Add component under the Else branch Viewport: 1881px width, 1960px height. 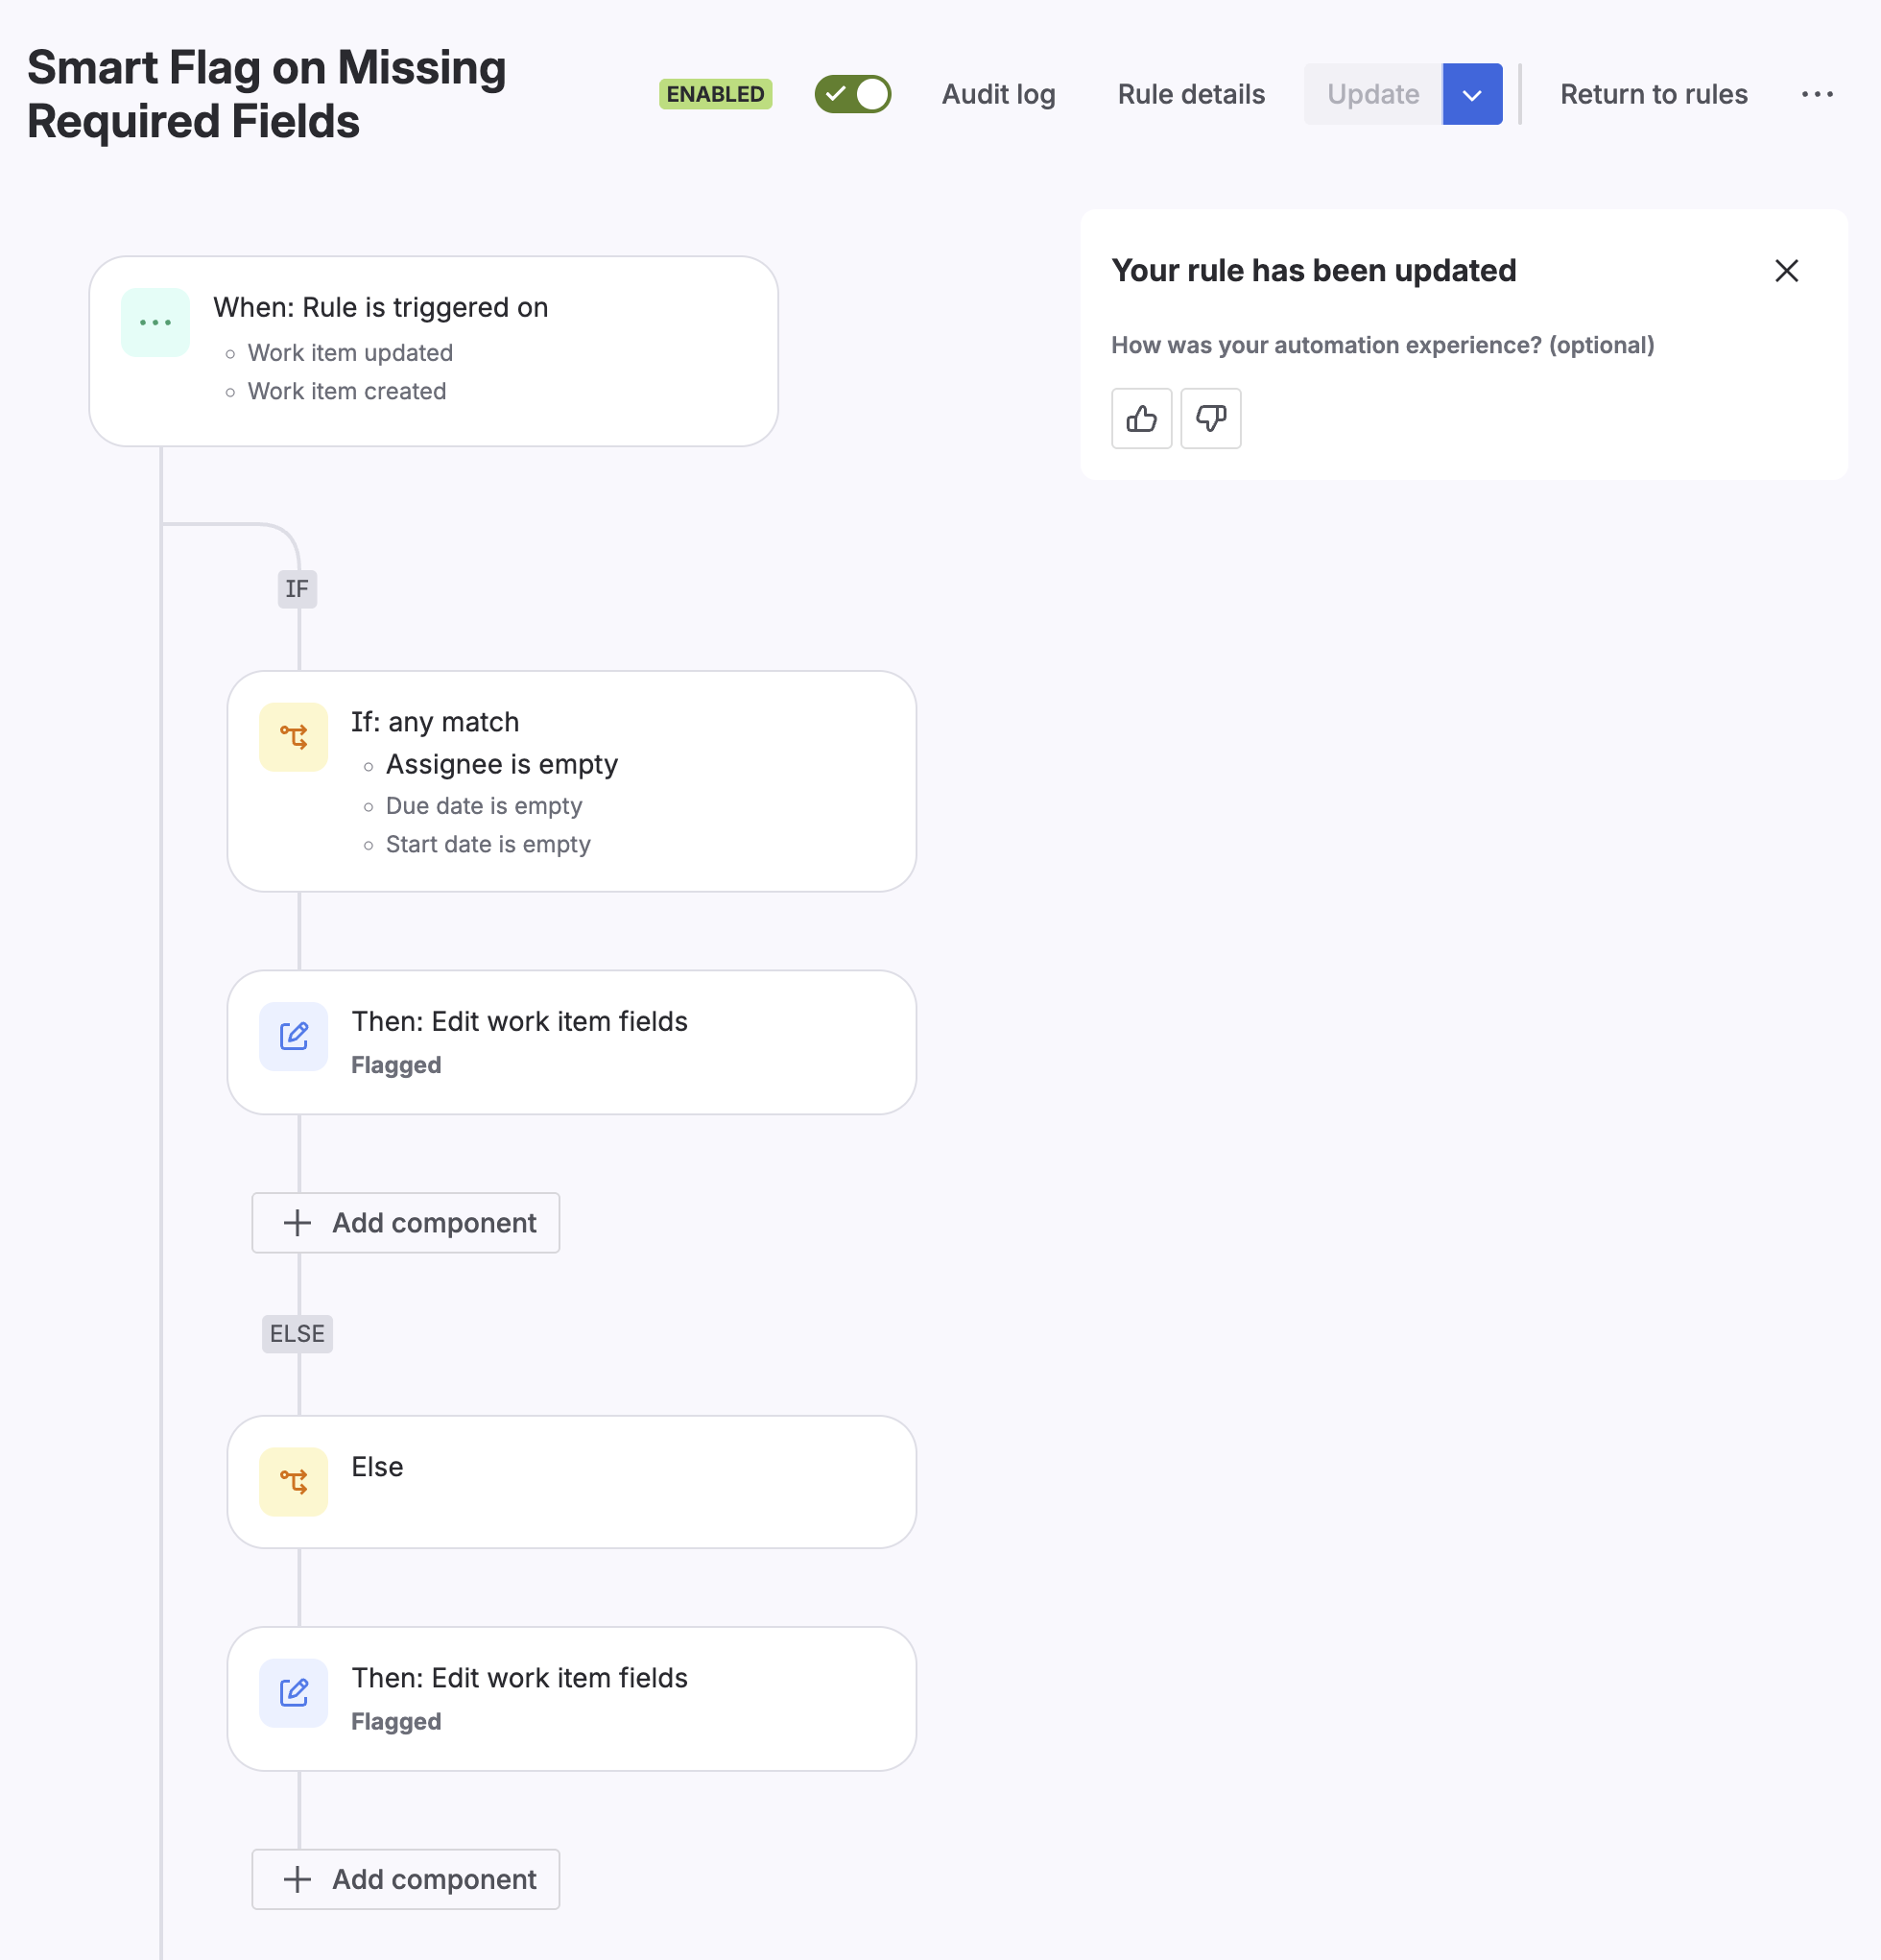[405, 1878]
